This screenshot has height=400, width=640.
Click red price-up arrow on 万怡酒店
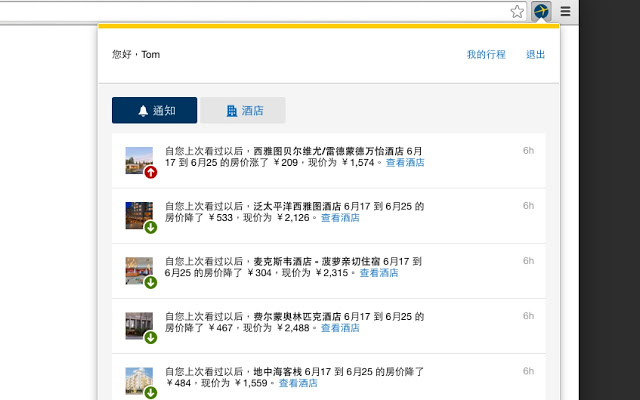151,172
